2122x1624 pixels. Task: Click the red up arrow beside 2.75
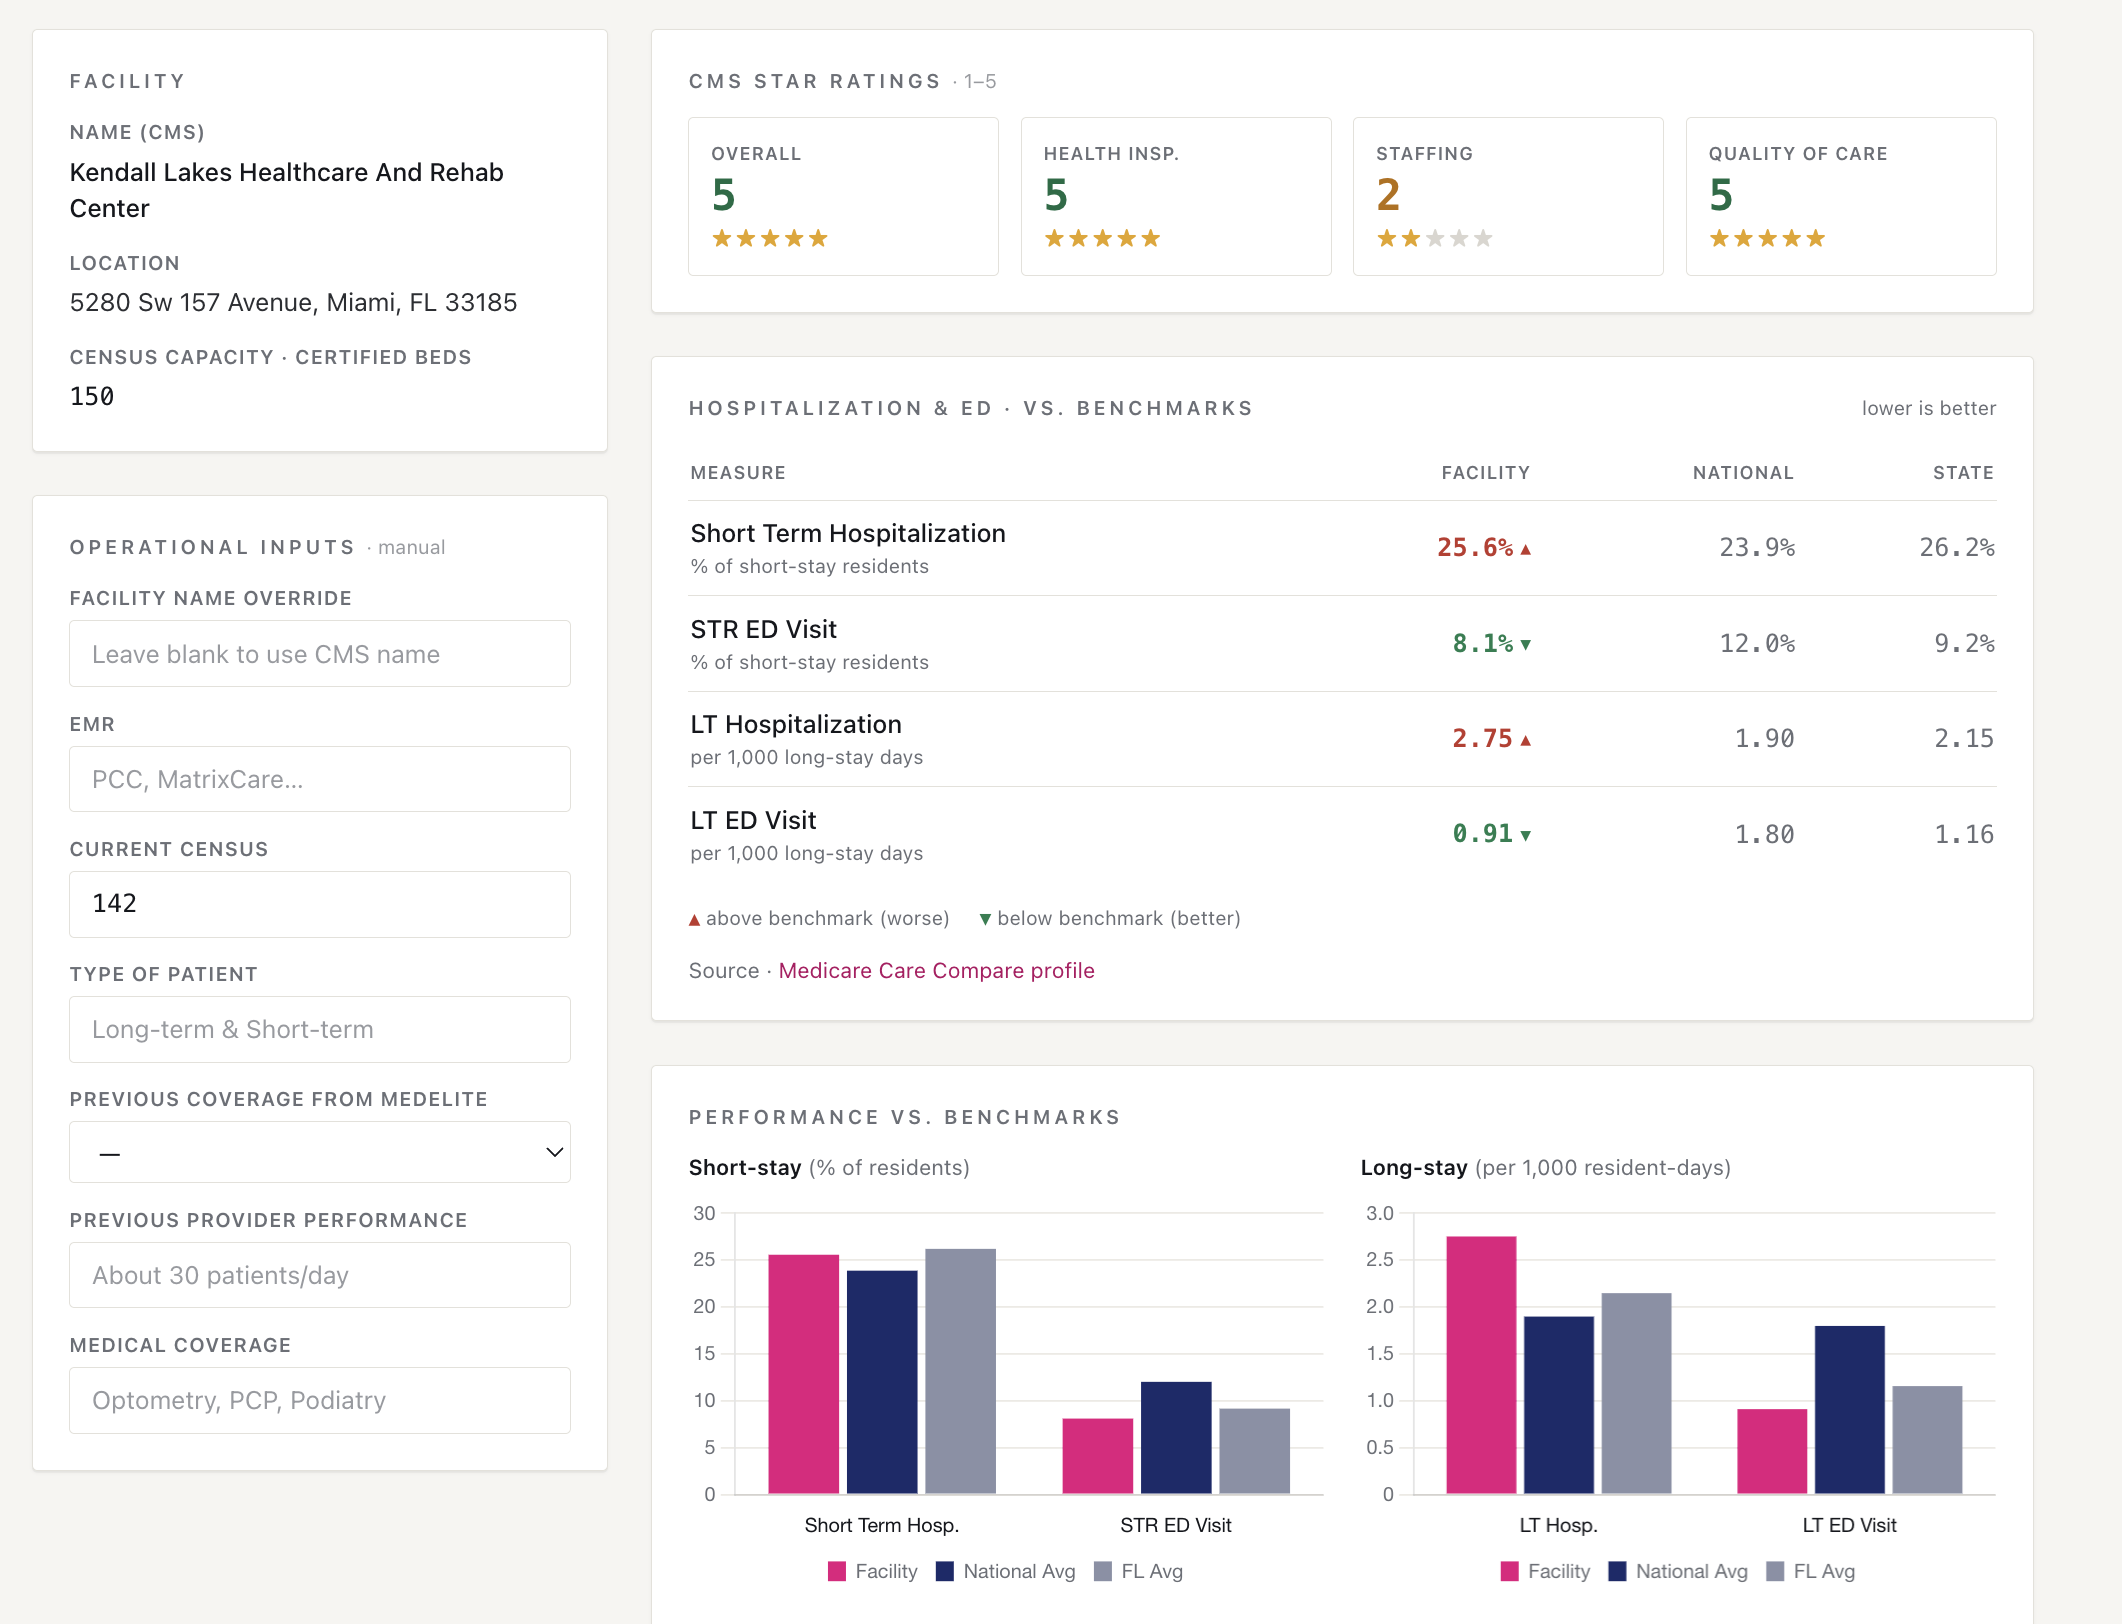[1525, 740]
